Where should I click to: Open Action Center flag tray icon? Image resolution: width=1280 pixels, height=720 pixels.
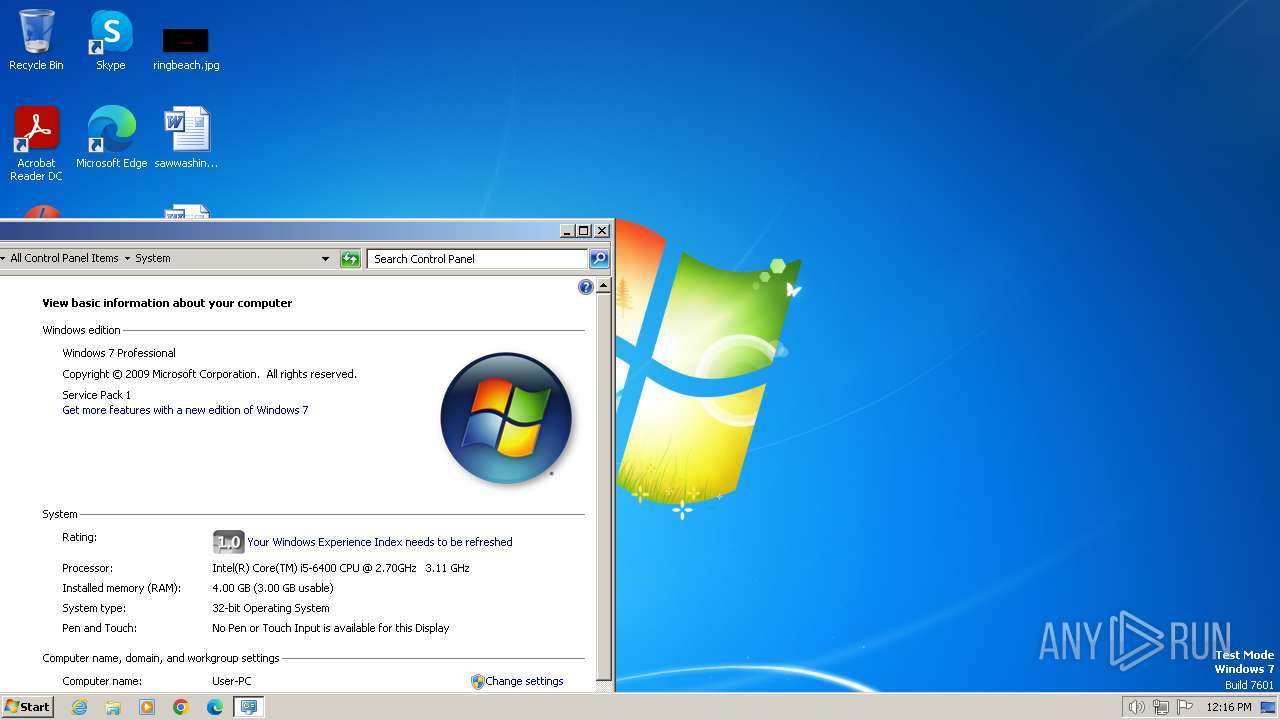[x=1185, y=707]
